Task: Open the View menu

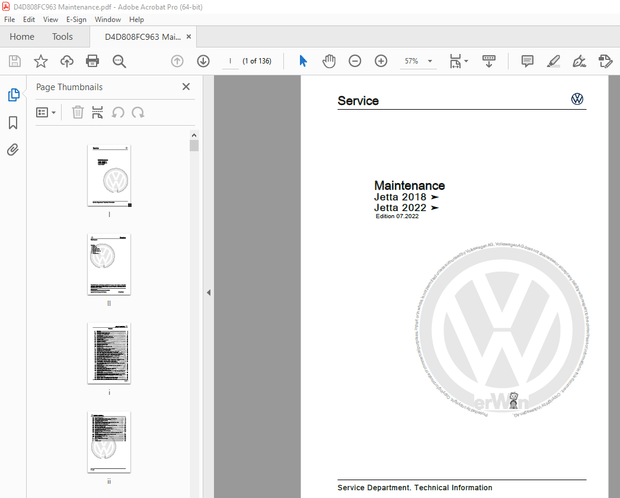Action: pos(50,19)
